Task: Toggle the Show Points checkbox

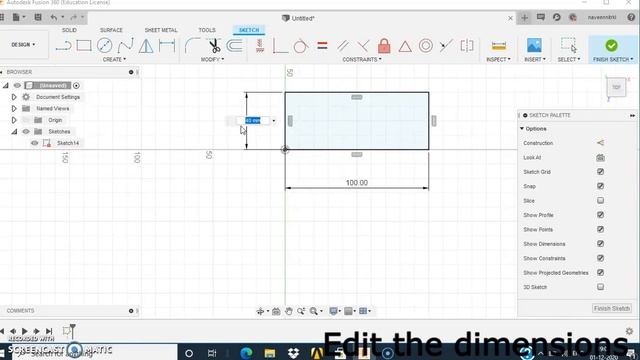Action: 600,229
